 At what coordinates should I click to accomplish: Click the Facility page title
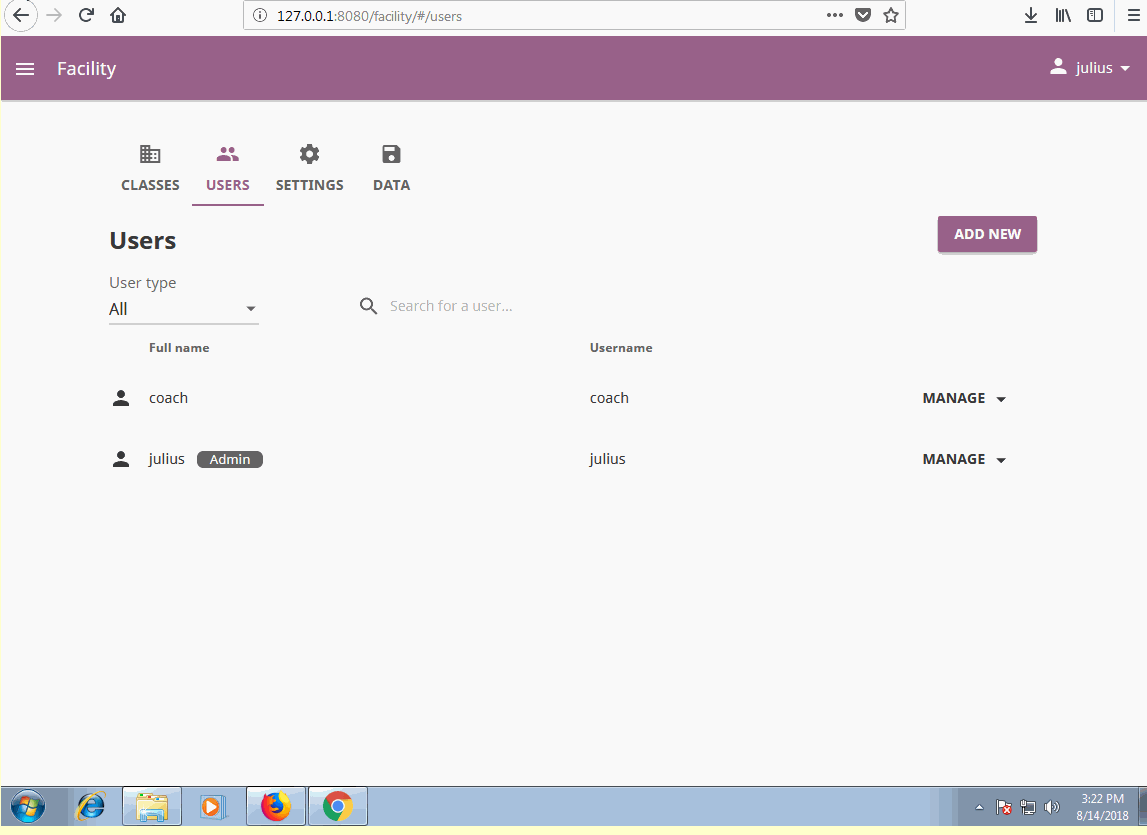point(86,68)
